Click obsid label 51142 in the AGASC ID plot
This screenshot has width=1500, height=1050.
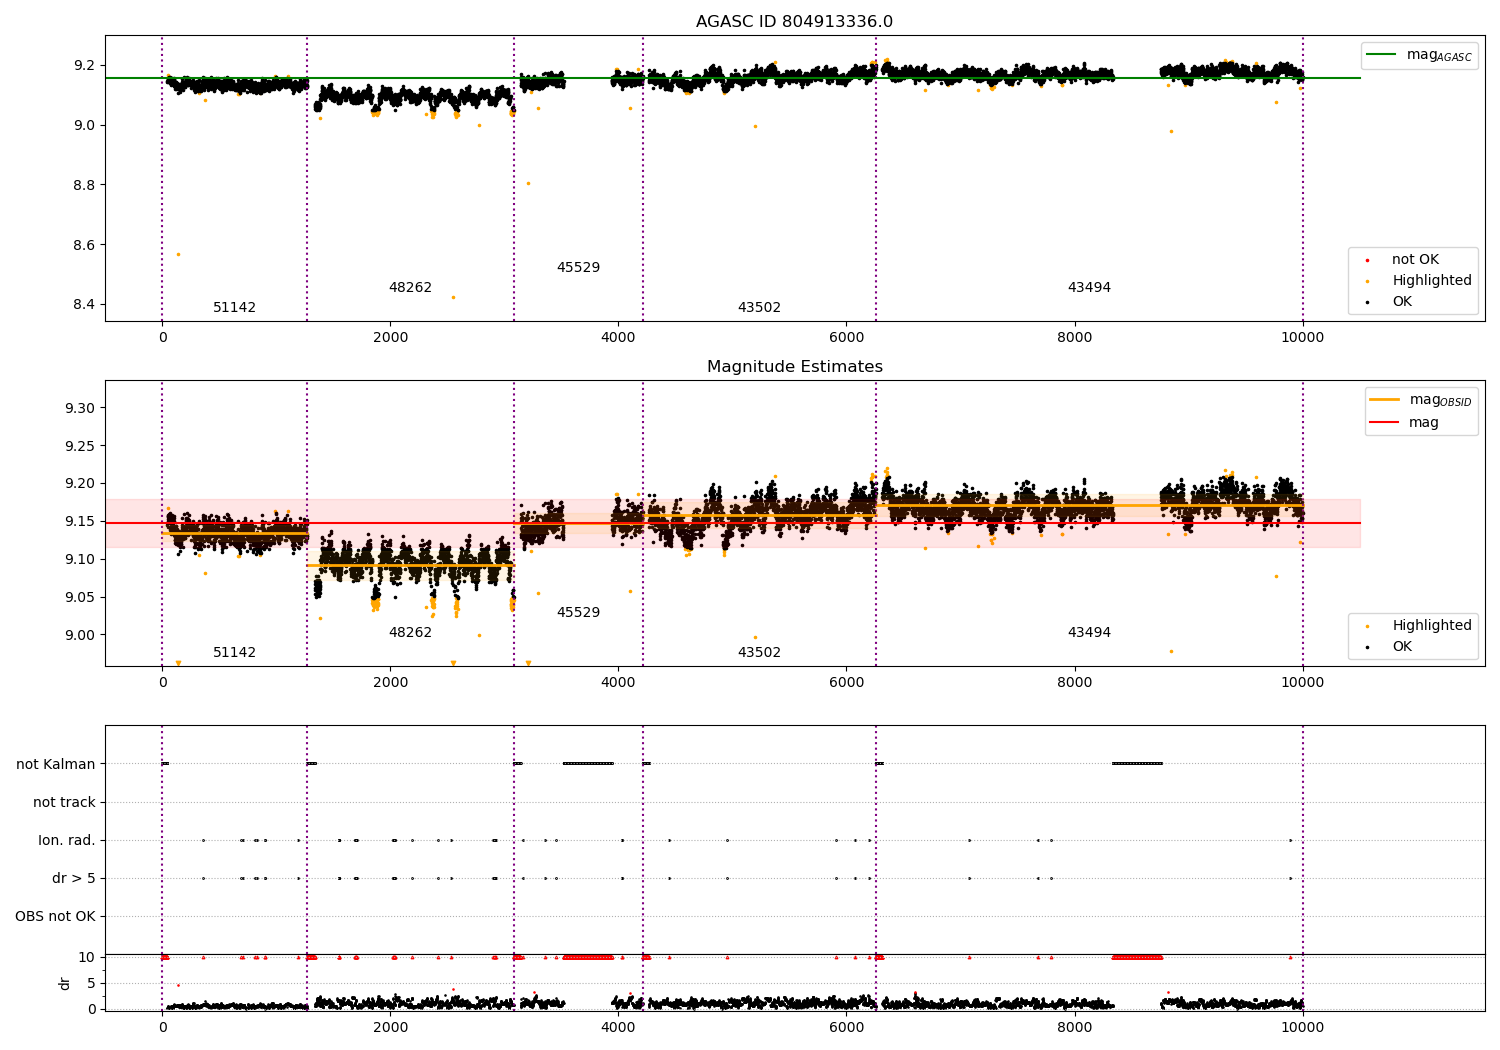tap(235, 308)
